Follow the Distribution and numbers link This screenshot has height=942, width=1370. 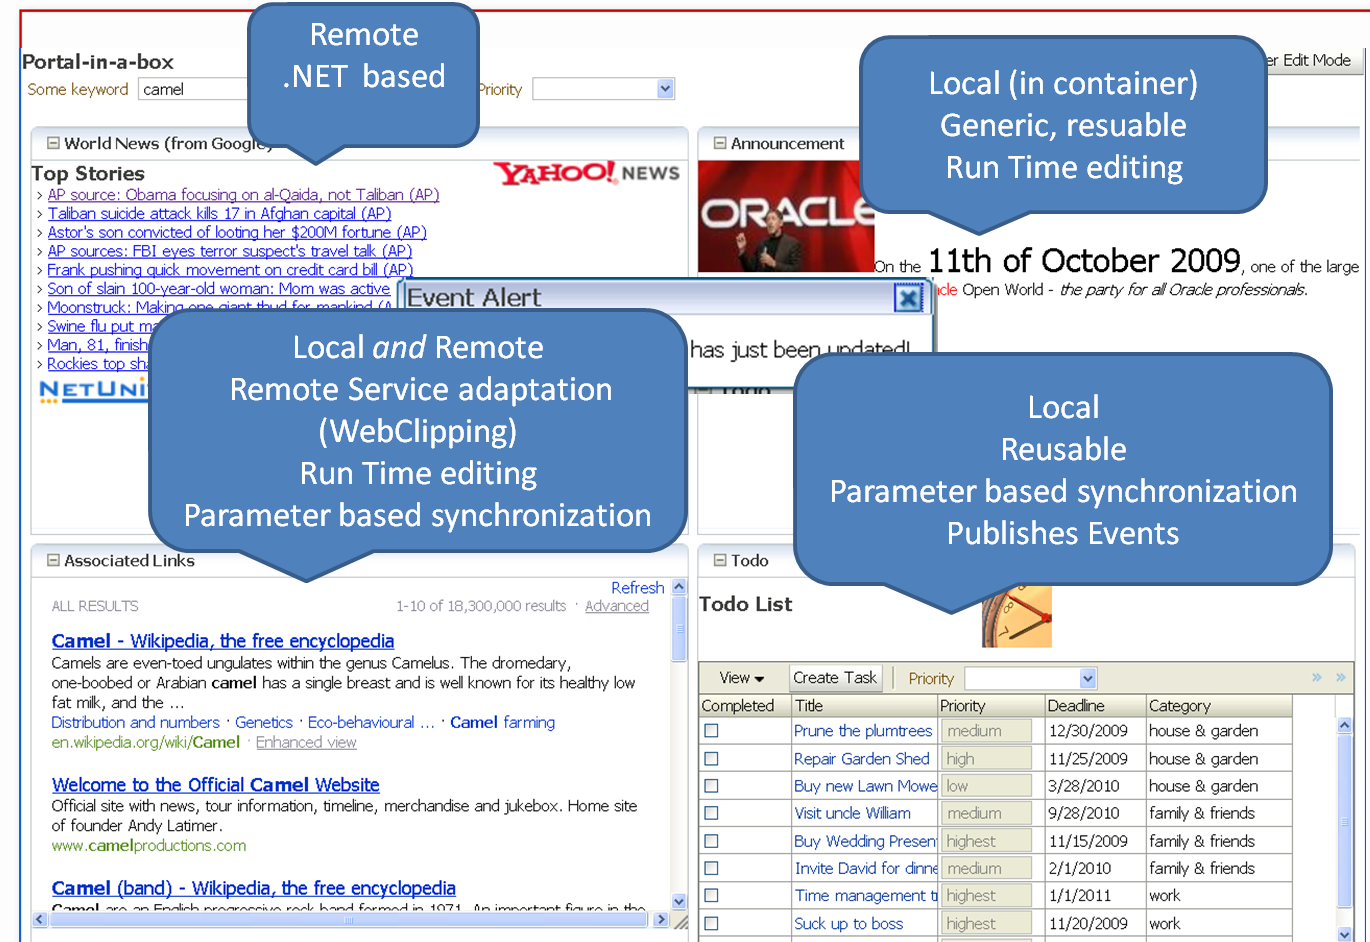click(x=136, y=722)
